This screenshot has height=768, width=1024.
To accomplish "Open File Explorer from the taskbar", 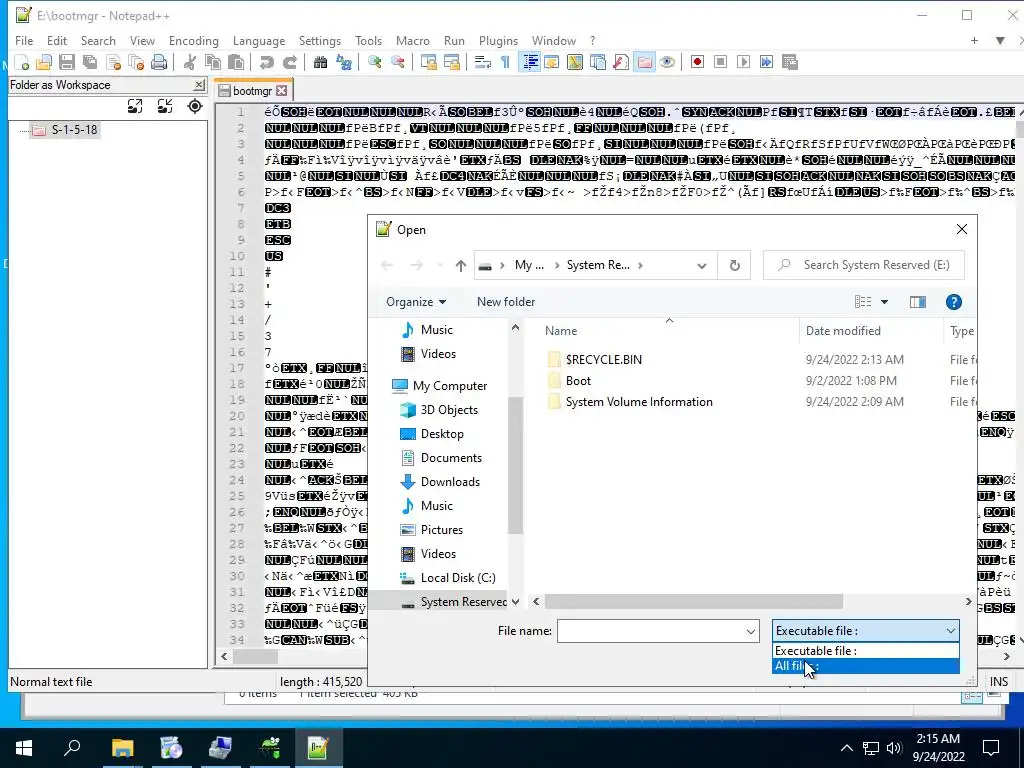I will pos(122,748).
